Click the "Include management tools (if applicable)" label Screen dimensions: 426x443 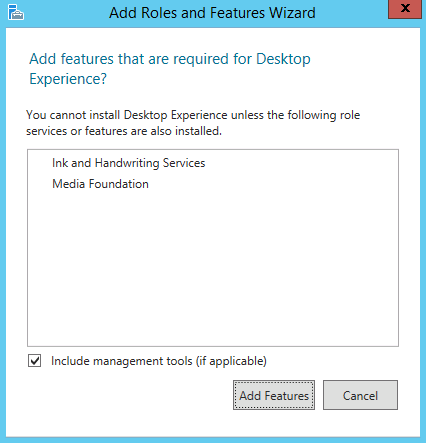coord(159,361)
